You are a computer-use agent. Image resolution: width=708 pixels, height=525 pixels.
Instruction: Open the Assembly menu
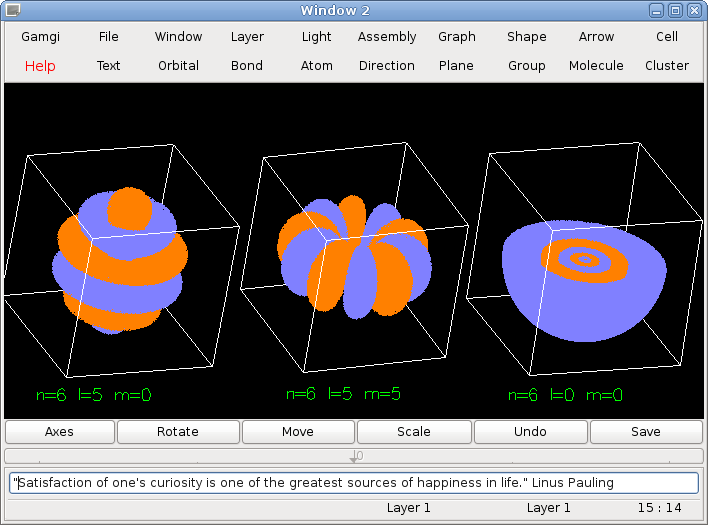tap(387, 37)
